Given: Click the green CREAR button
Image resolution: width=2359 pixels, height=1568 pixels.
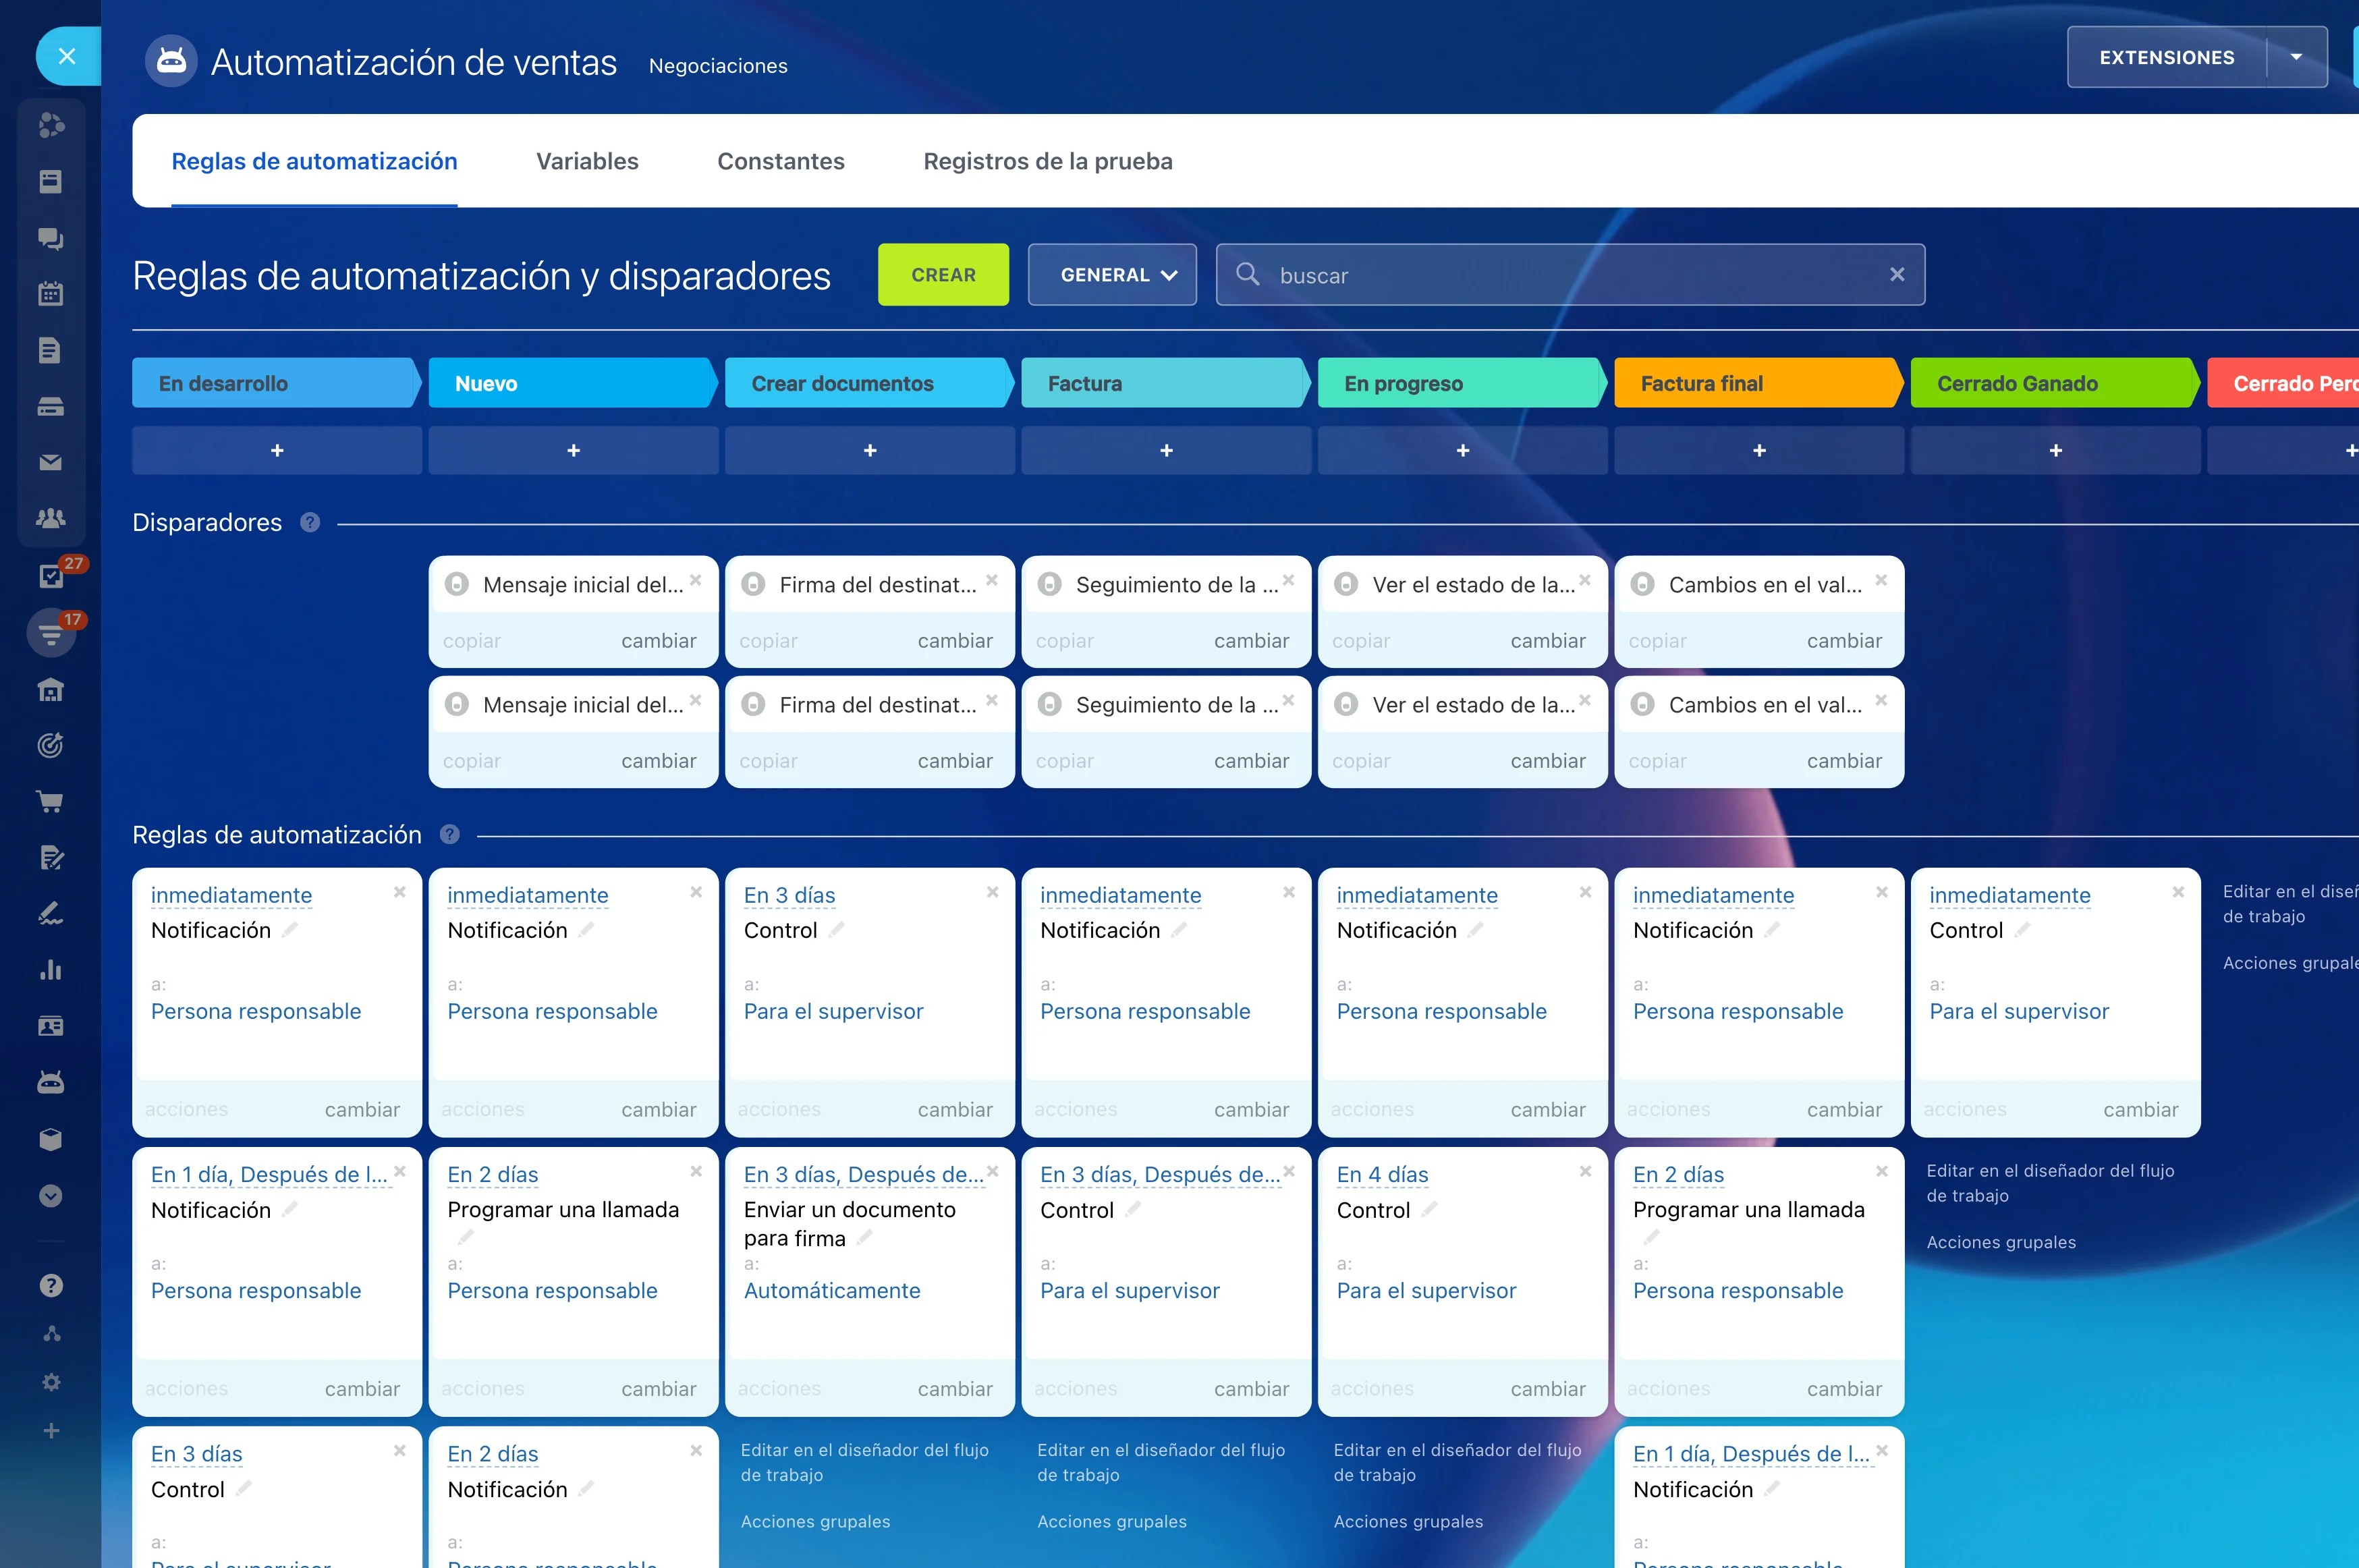Looking at the screenshot, I should tap(942, 275).
